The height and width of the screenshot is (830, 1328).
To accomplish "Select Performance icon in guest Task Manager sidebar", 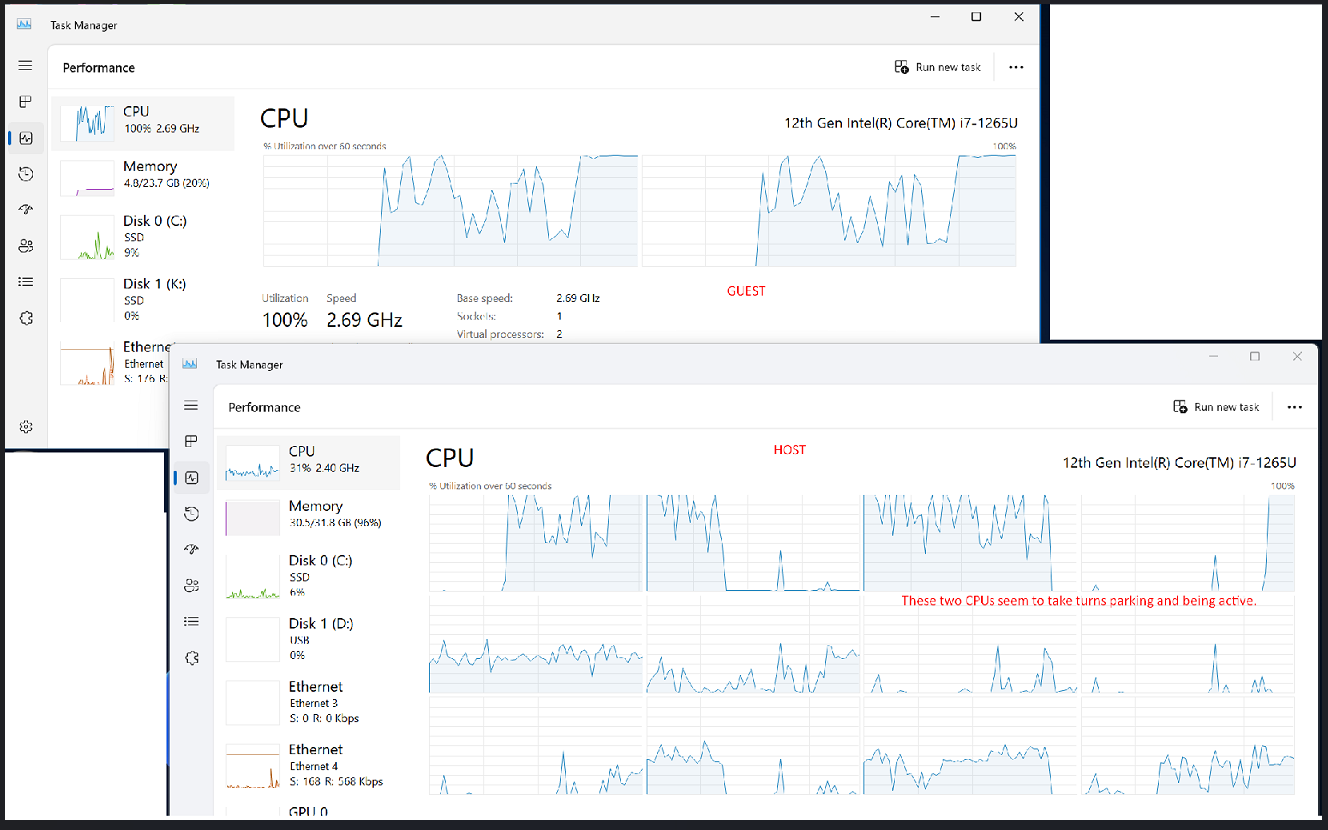I will [x=26, y=138].
